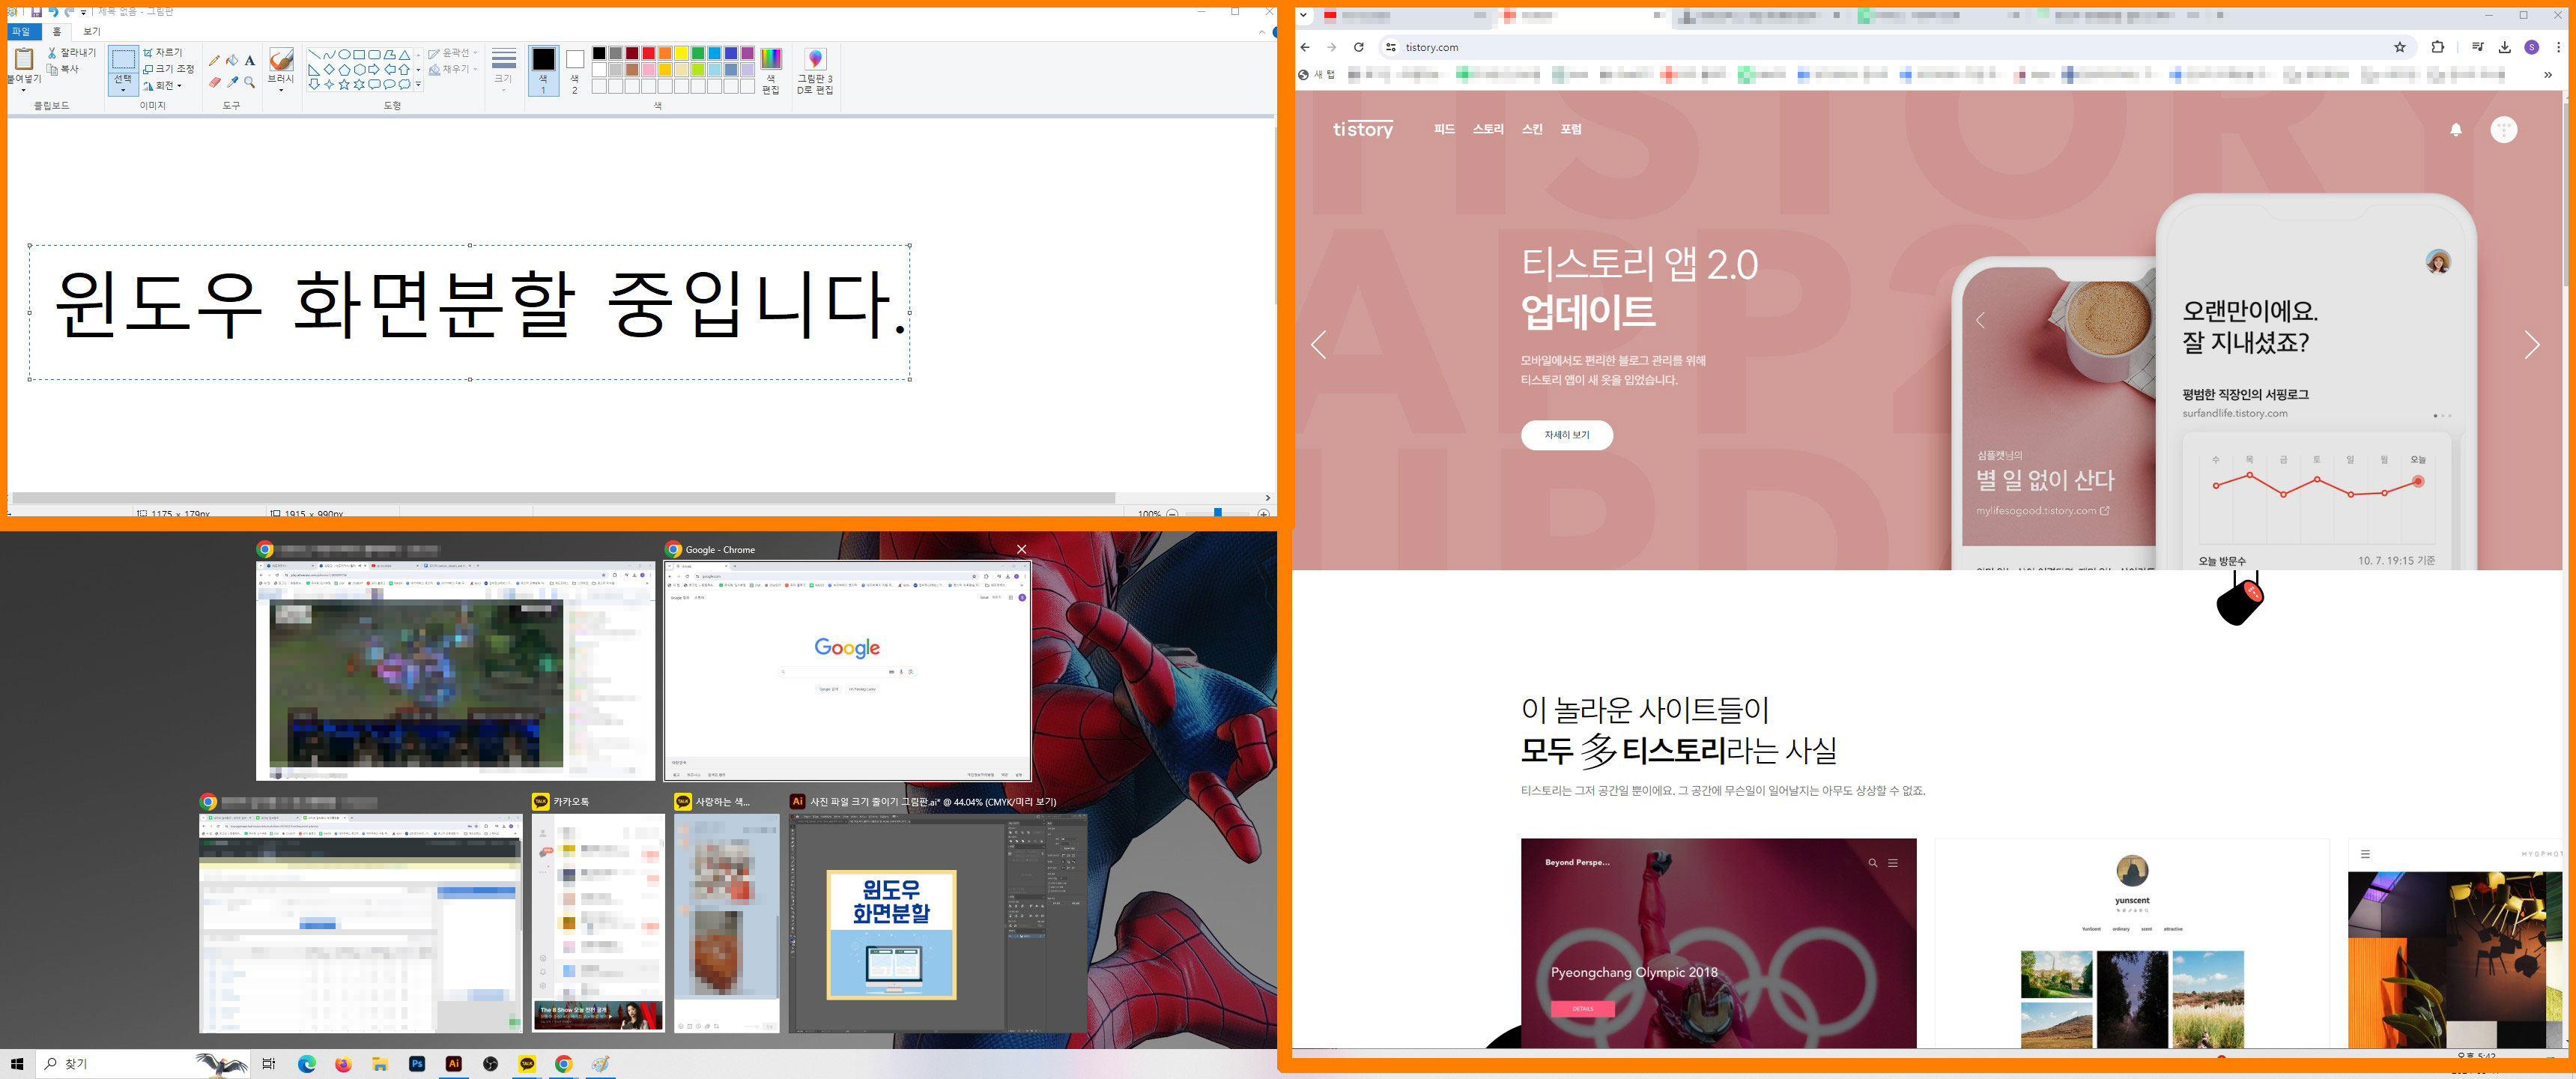The width and height of the screenshot is (2576, 1079).
Task: Select the Magnifier tool
Action: [x=250, y=83]
